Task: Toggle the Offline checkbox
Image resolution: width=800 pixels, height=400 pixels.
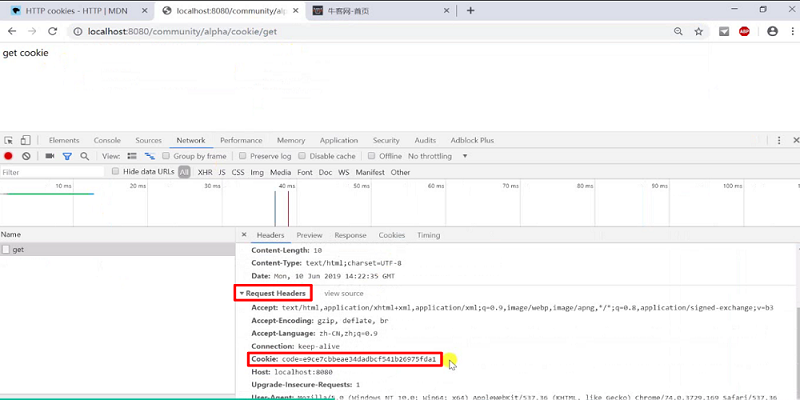Action: (x=372, y=156)
